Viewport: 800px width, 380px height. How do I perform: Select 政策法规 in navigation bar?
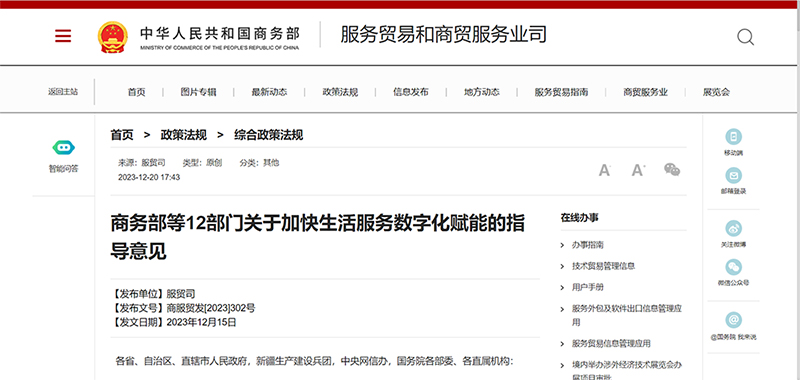click(x=340, y=92)
